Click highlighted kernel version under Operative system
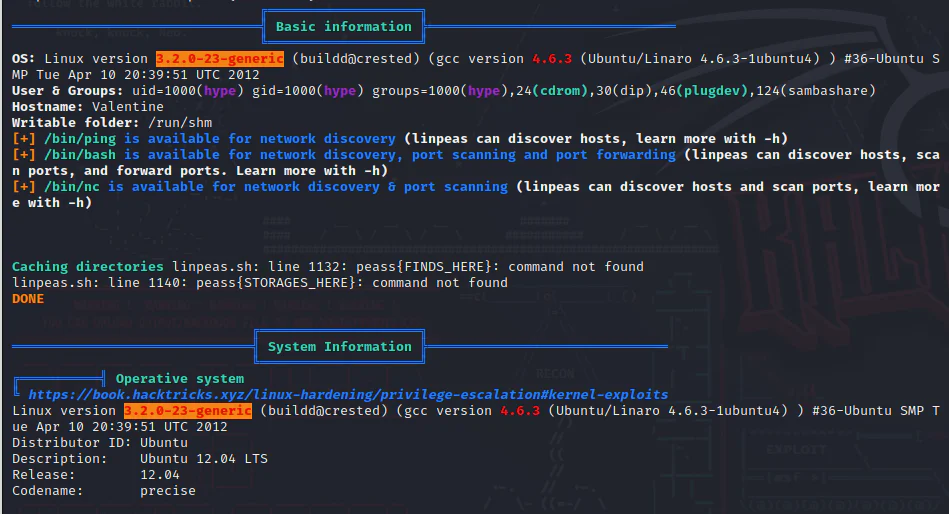Image resolution: width=949 pixels, height=514 pixels. point(188,410)
